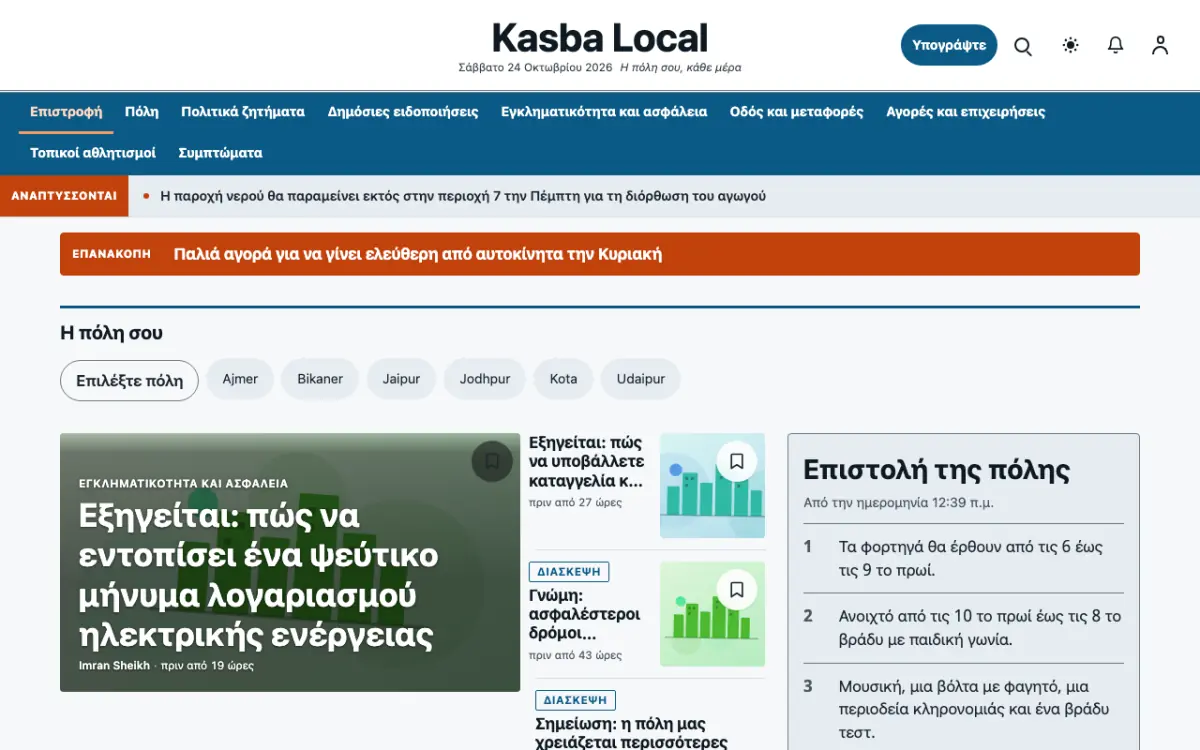Open 'Γνώμη: ασφαλέστεροι δρόμοι' headline
This screenshot has width=1200, height=750.
(x=585, y=615)
